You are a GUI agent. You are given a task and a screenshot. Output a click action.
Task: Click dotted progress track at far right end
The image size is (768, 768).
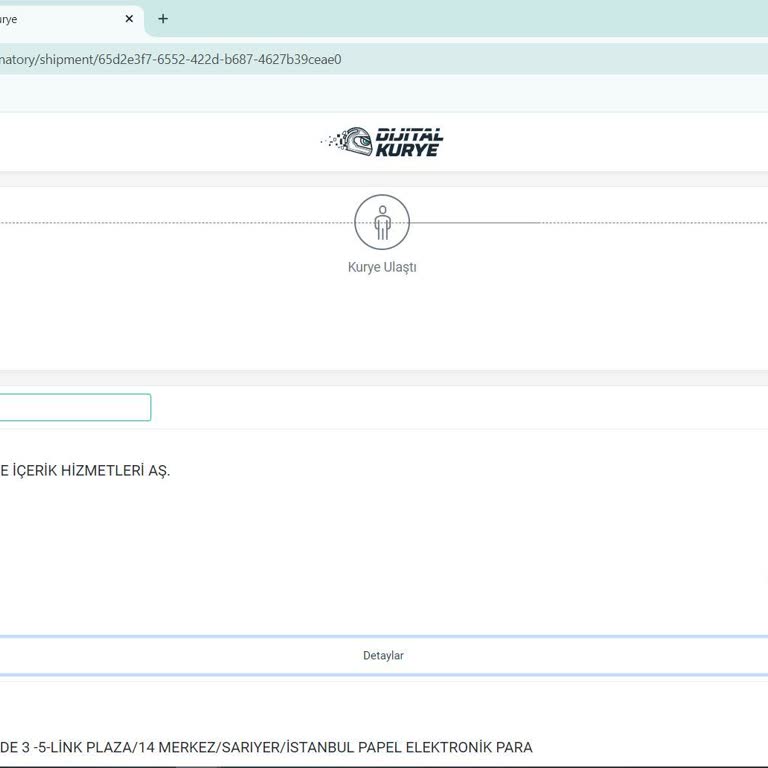[x=654, y=223]
